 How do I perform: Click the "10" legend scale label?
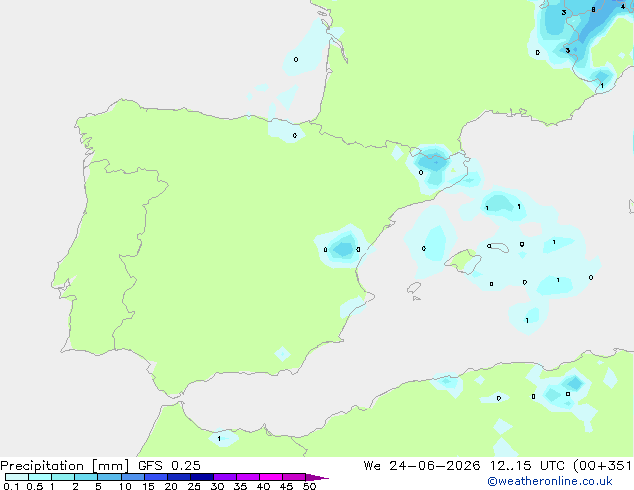[125, 486]
